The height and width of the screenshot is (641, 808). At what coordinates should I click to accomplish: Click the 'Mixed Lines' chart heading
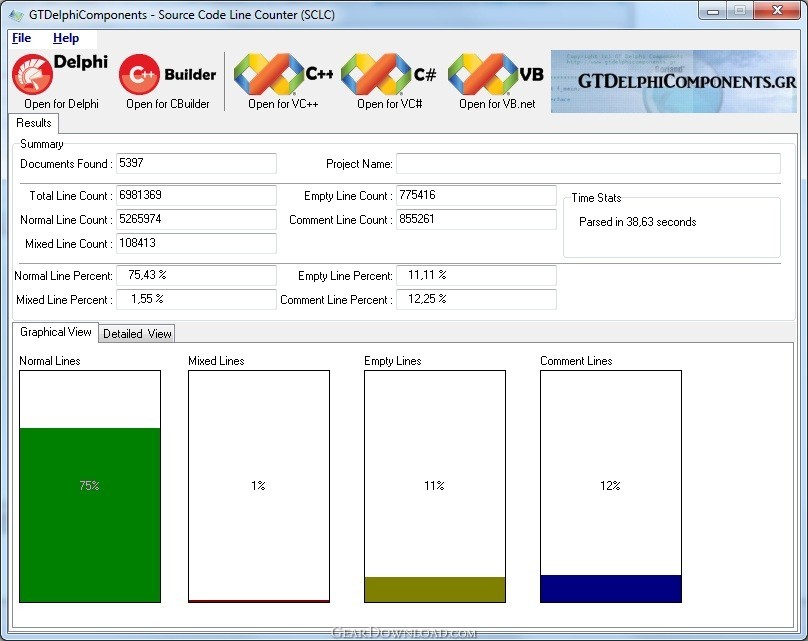(x=216, y=361)
